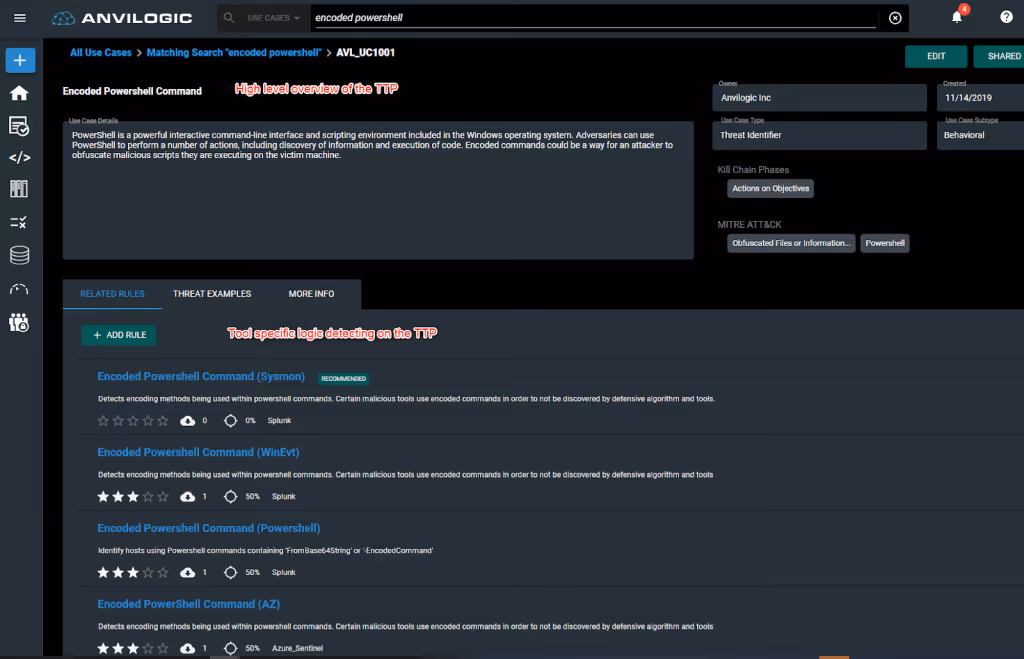Open the hamburger navigation menu
1024x659 pixels.
(20, 18)
